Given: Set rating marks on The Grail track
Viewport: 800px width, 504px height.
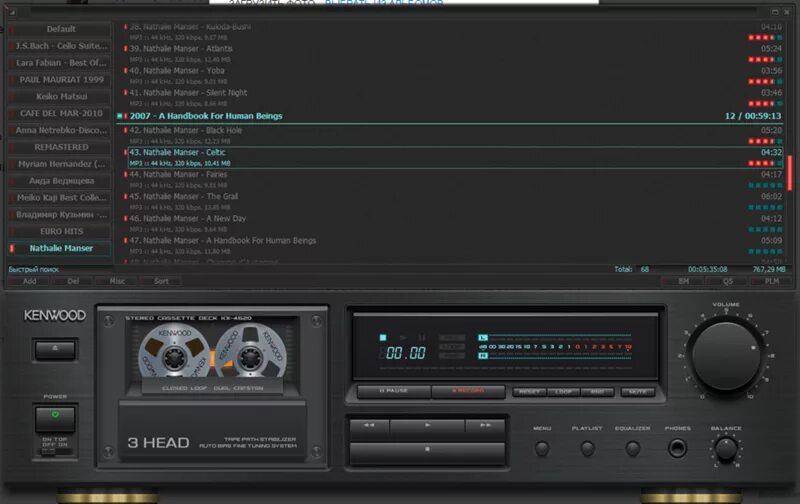Looking at the screenshot, I should coord(765,207).
